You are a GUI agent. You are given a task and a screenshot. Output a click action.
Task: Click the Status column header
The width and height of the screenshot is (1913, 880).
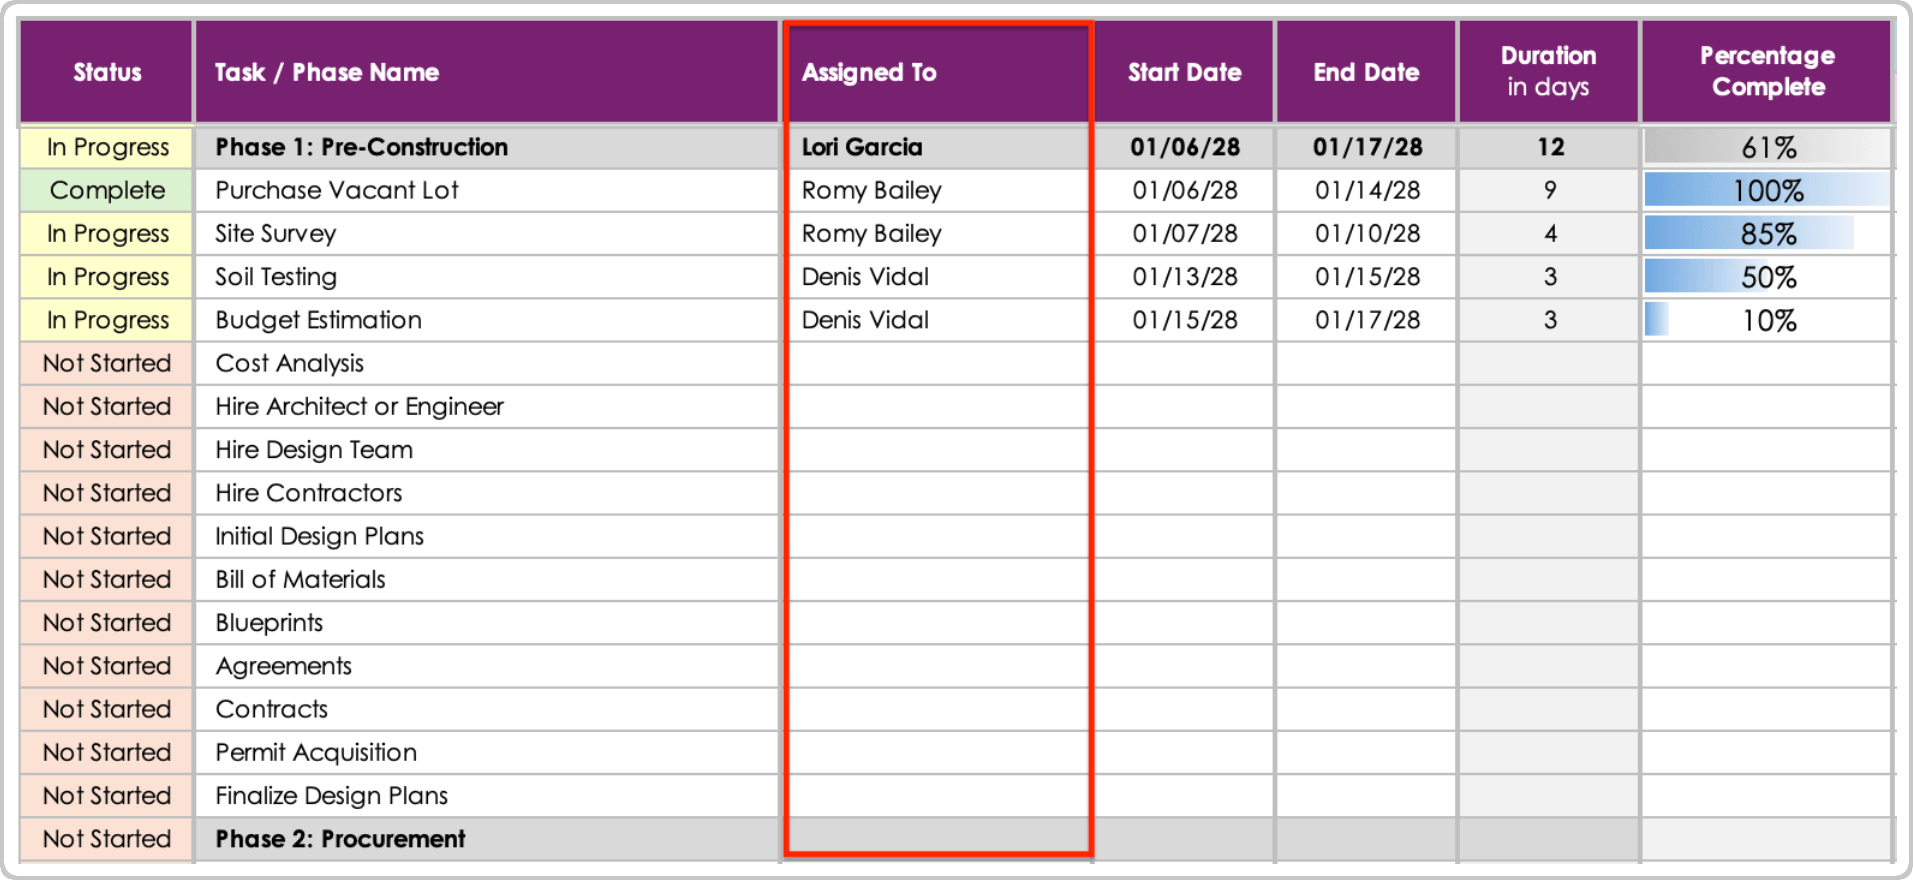tap(107, 72)
